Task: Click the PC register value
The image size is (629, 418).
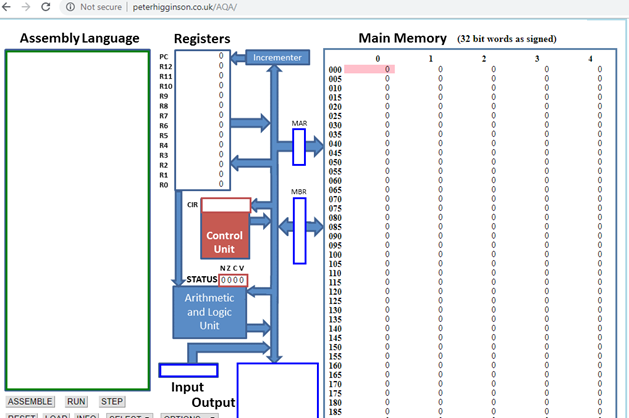Action: coord(219,57)
